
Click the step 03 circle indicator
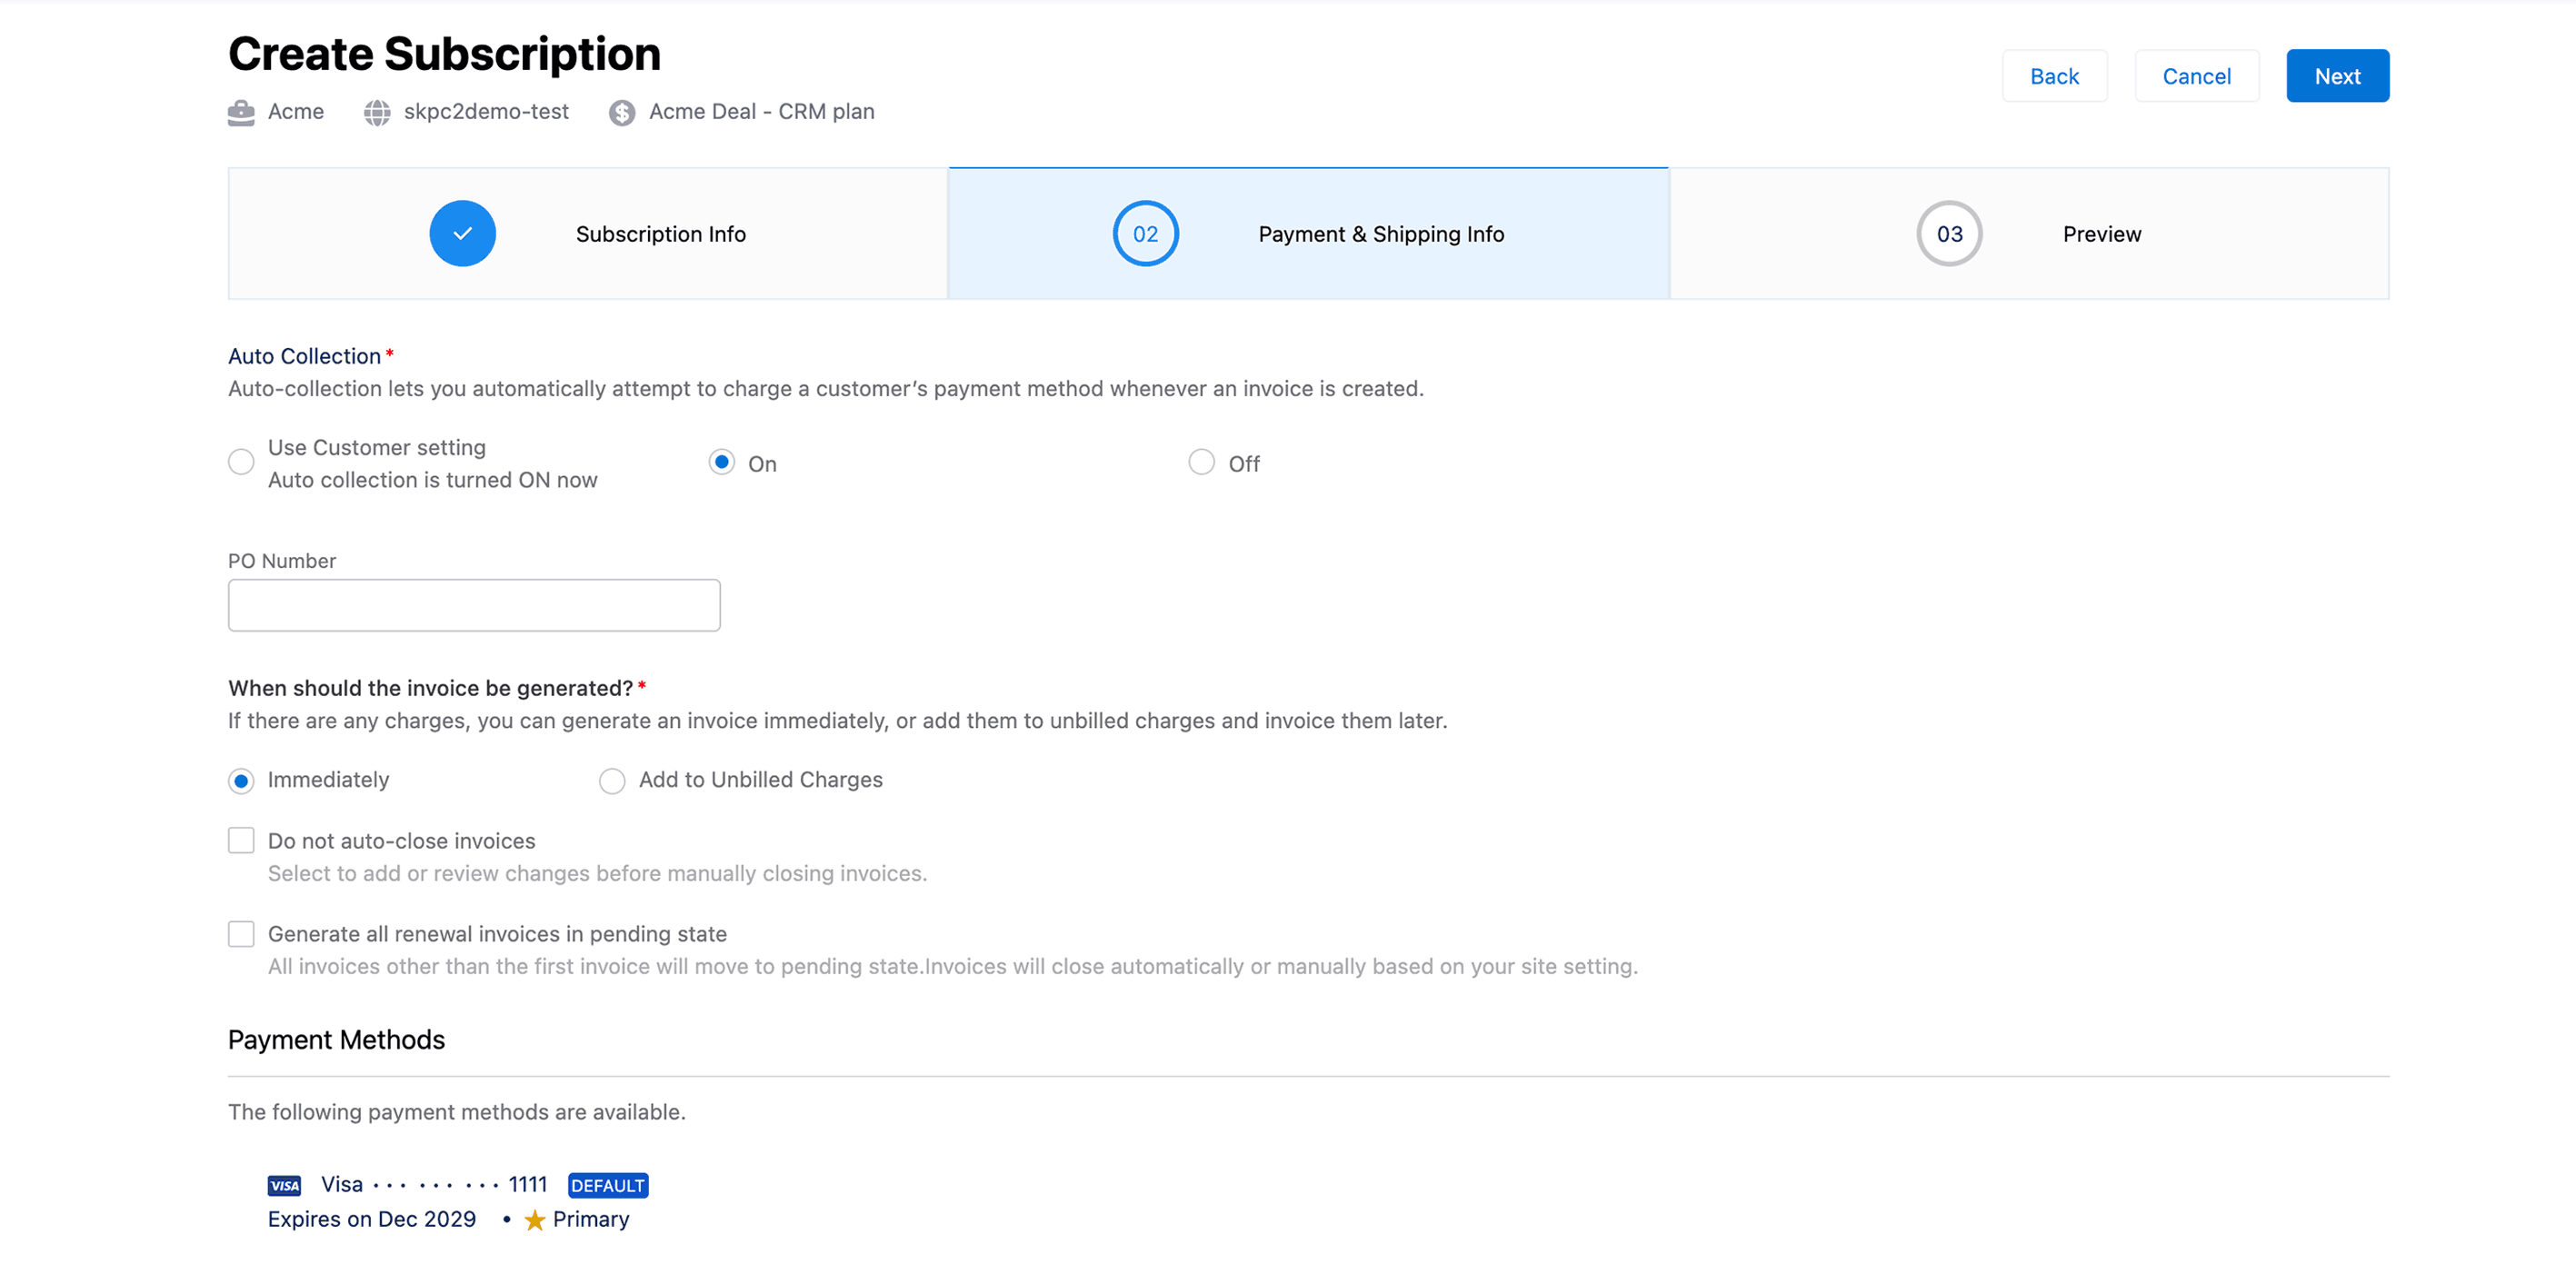tap(1947, 233)
